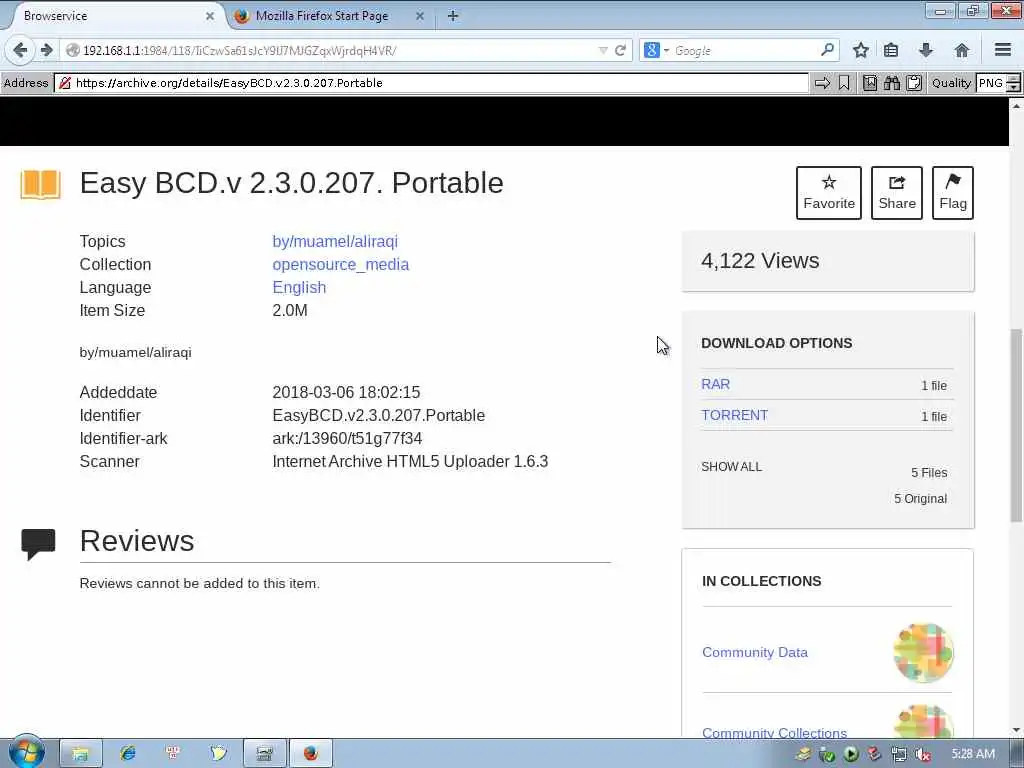1024x768 pixels.
Task: Download the RAR file
Action: tap(715, 384)
